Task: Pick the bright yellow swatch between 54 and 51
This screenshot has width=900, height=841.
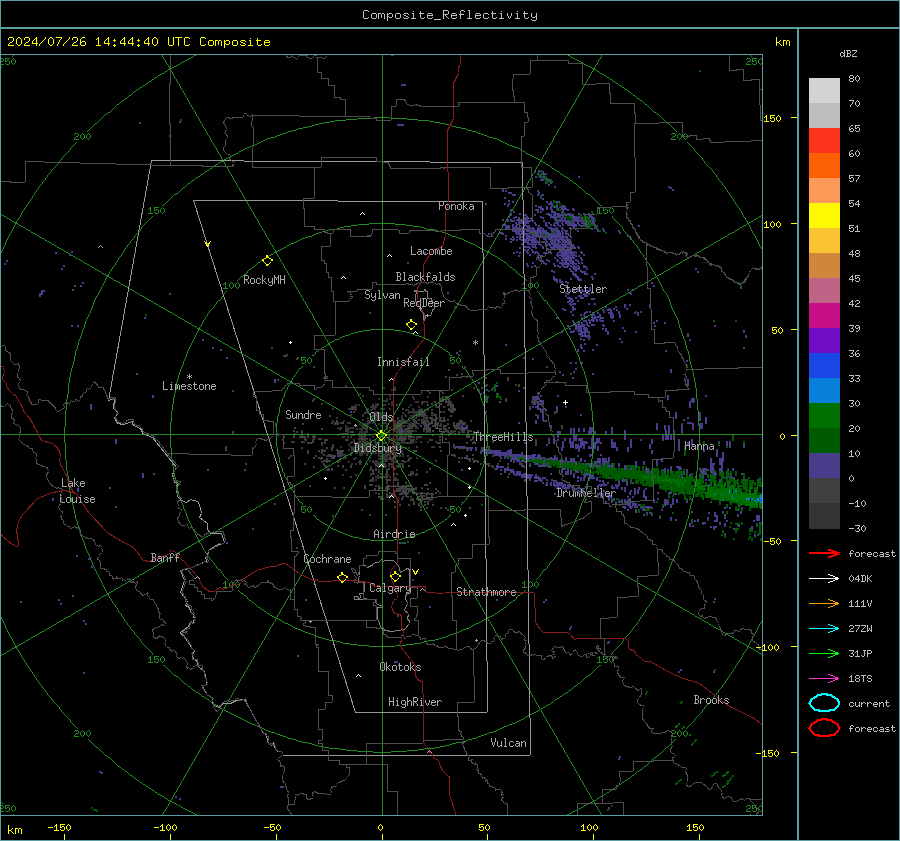Action: (824, 215)
